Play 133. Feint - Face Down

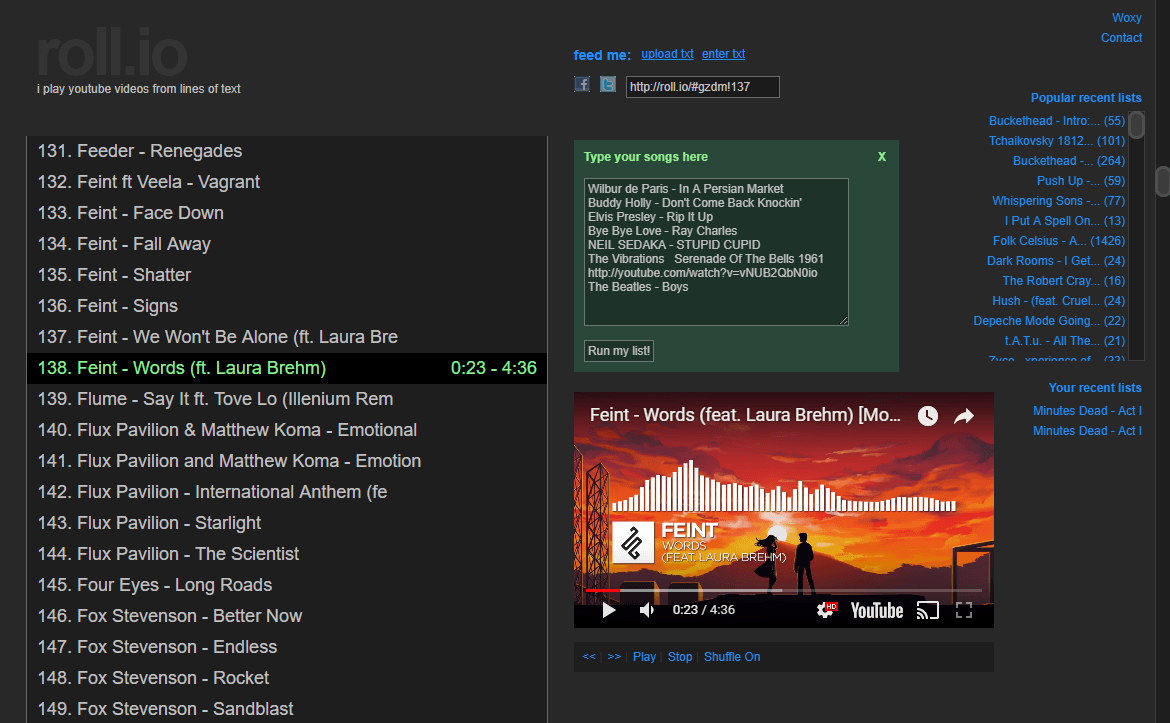[287, 213]
